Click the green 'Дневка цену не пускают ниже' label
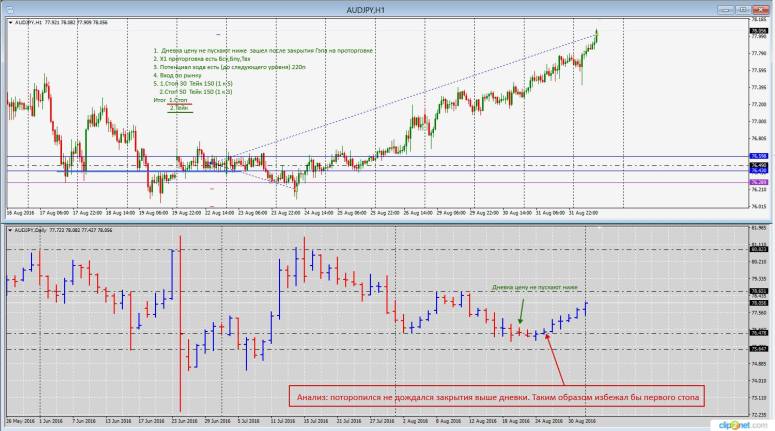The width and height of the screenshot is (775, 431). click(x=536, y=285)
